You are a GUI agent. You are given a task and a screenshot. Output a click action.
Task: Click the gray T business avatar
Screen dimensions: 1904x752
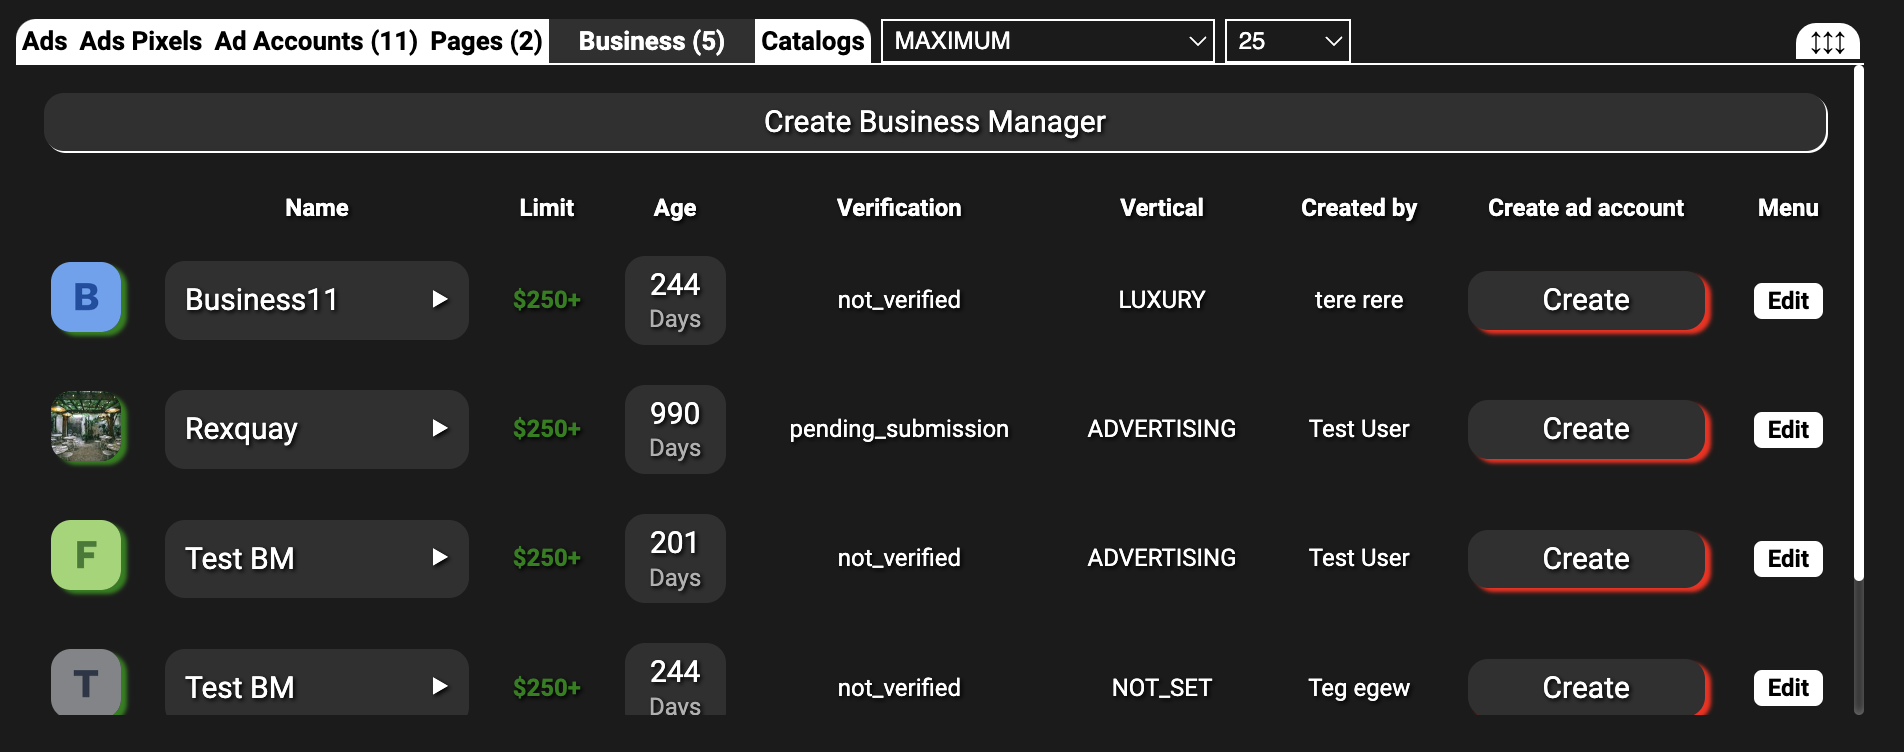click(86, 683)
